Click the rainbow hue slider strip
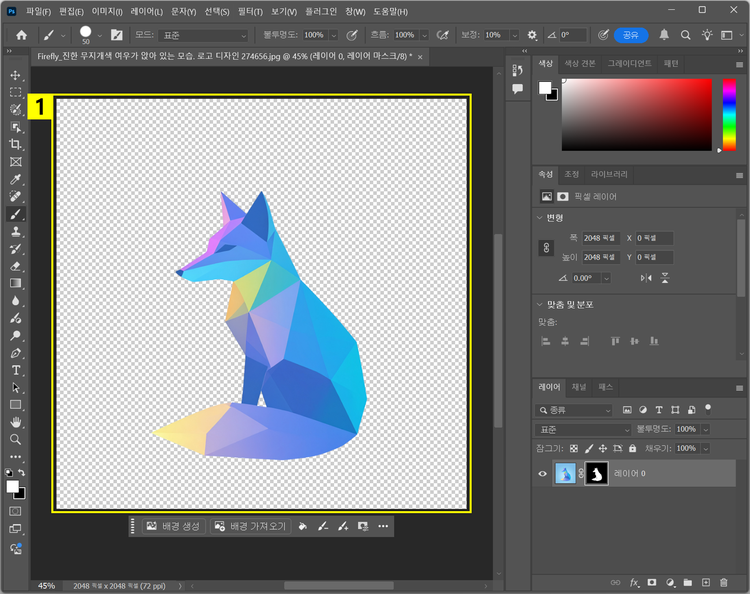The height and width of the screenshot is (594, 750). click(x=729, y=114)
